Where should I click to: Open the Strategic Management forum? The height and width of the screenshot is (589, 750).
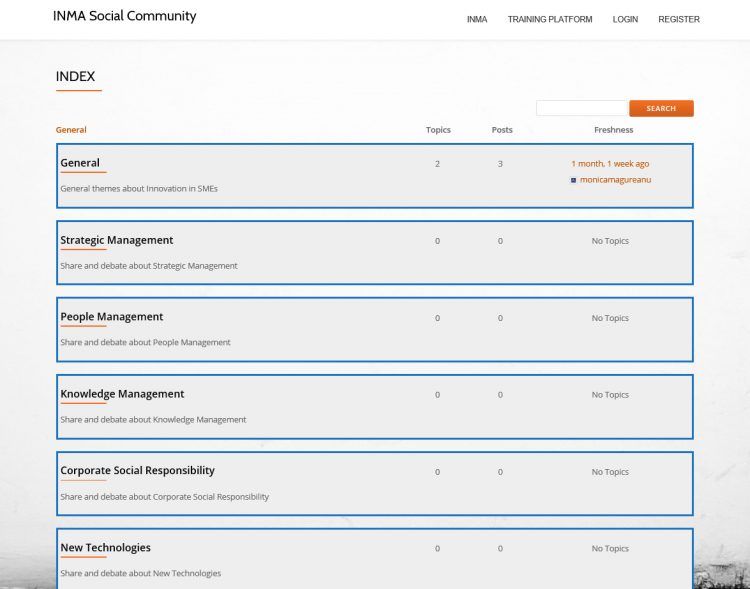click(117, 240)
